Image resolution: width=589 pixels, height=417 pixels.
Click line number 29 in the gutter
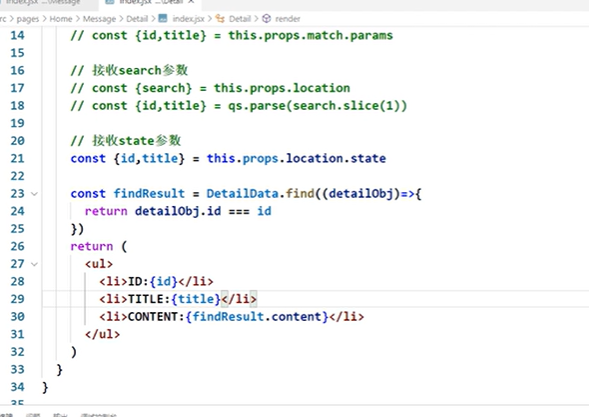17,299
